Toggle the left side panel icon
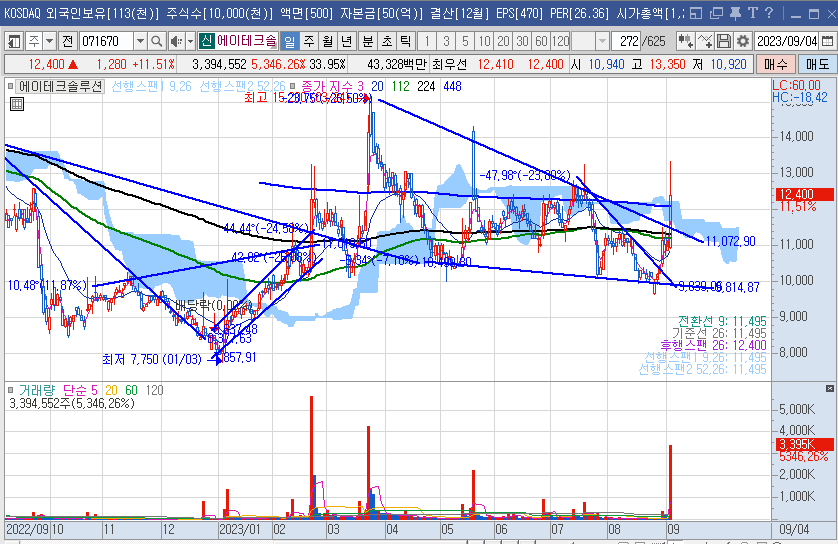Screen dimensions: 838x544 (x=13, y=41)
